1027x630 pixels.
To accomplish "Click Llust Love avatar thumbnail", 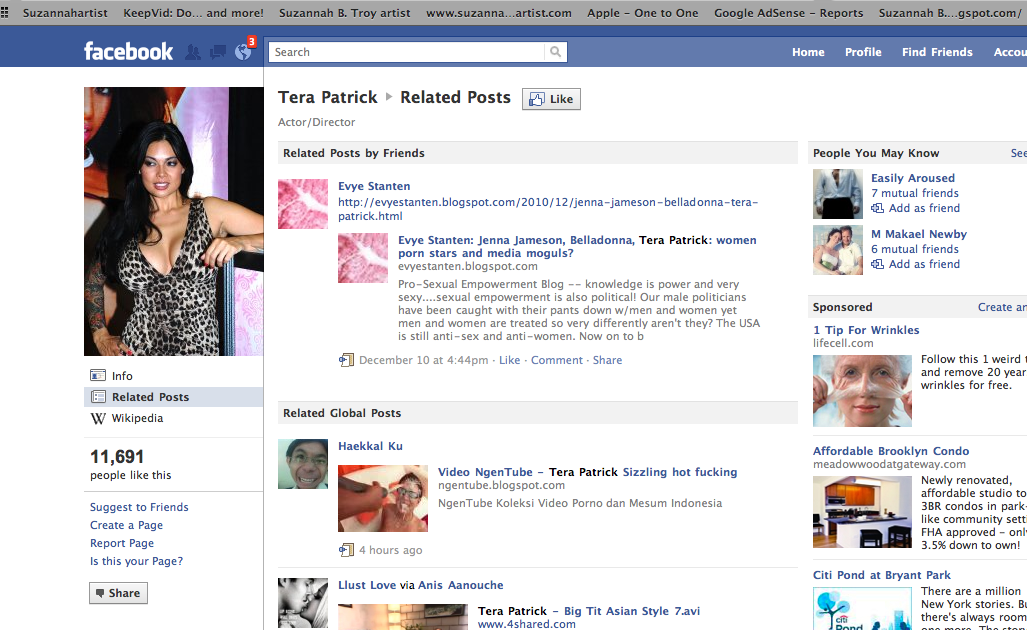I will tap(303, 602).
